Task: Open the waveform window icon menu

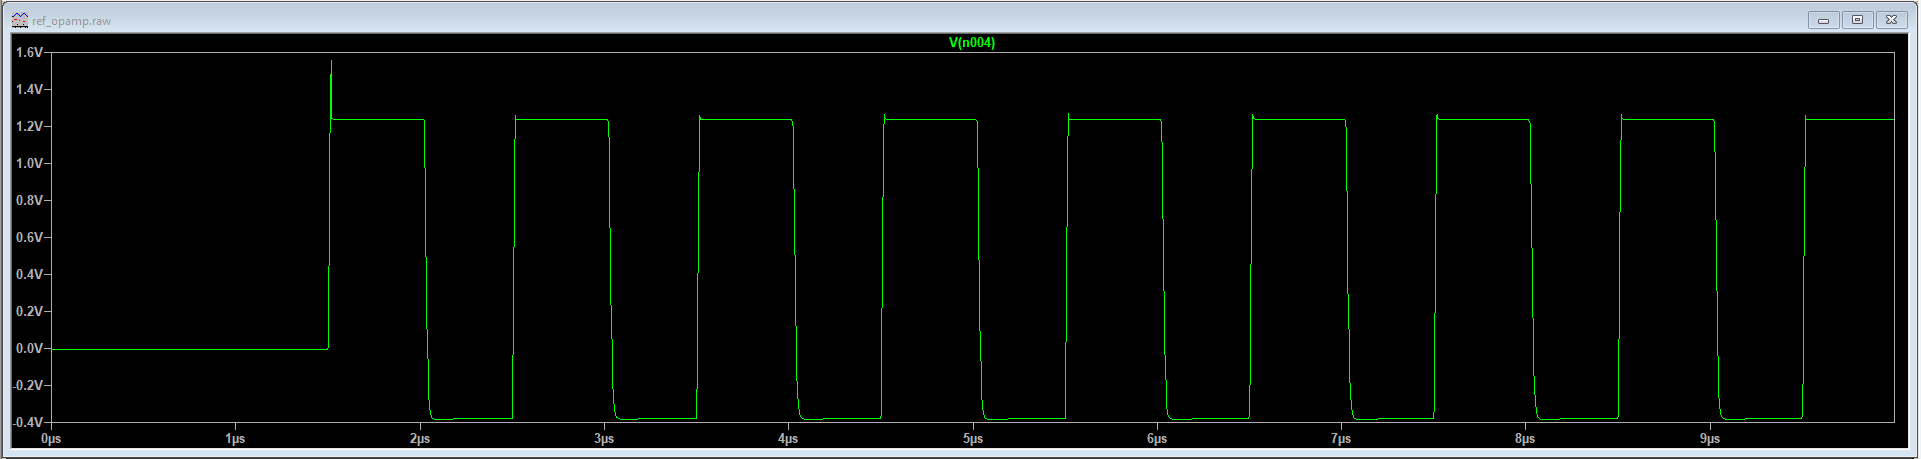Action: click(x=19, y=20)
